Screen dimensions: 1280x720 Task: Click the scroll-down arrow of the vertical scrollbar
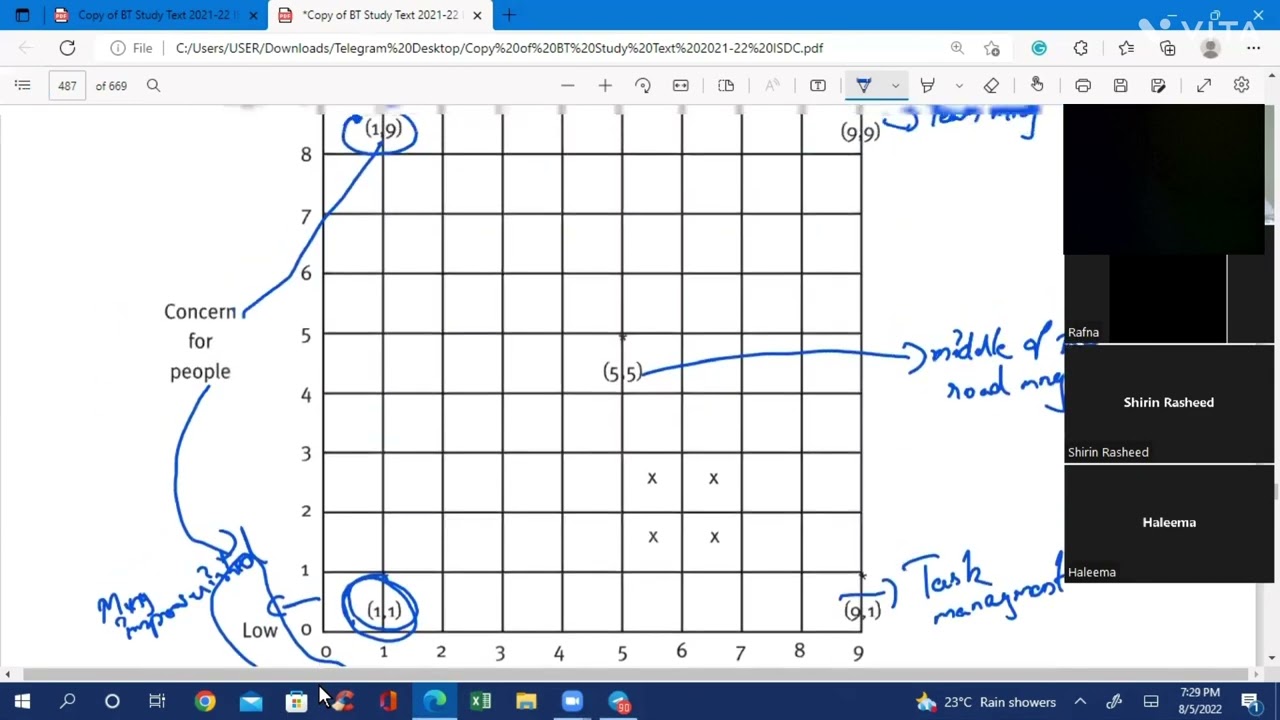1272,658
